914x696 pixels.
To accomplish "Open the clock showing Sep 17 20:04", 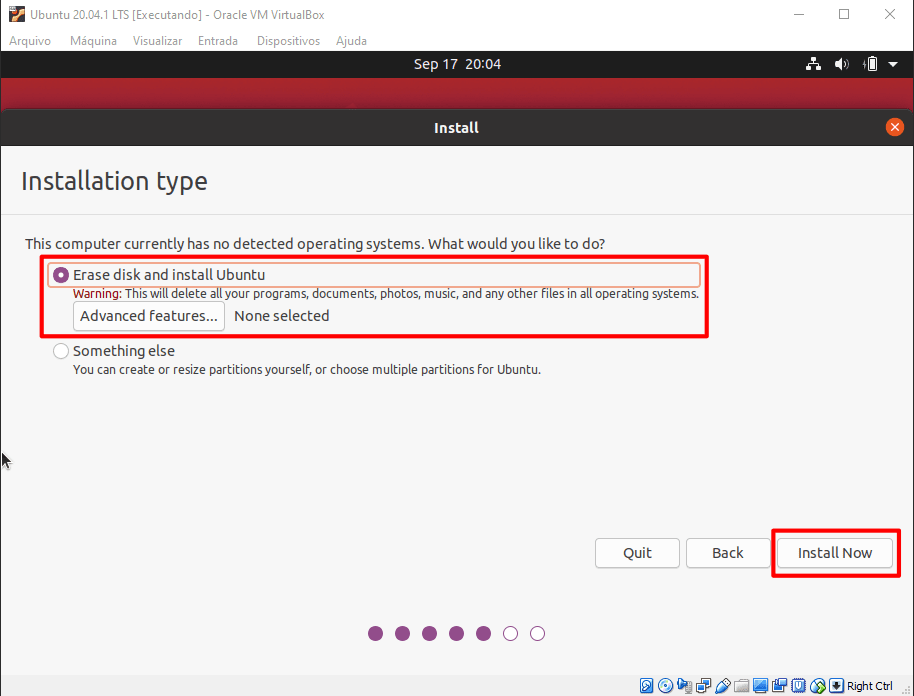I will click(457, 64).
